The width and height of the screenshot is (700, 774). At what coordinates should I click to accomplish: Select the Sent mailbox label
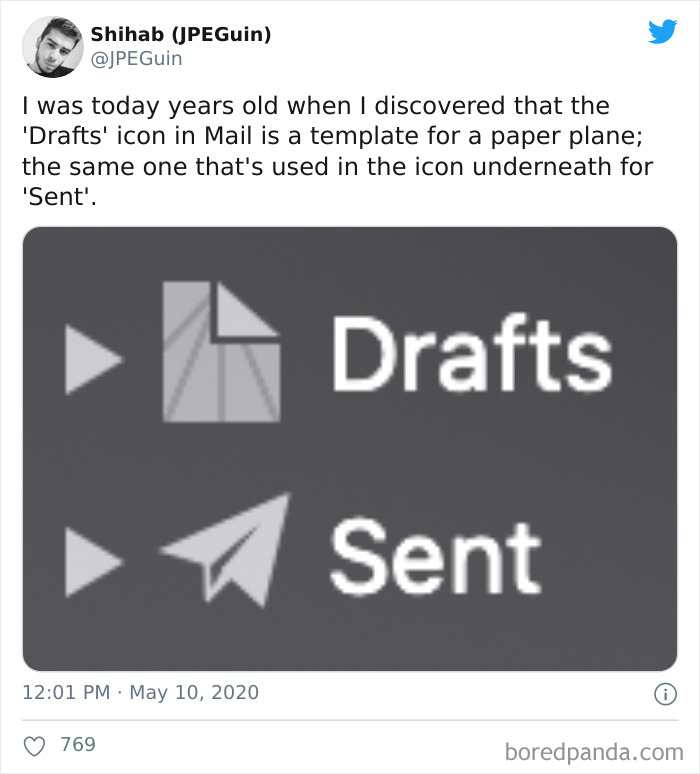[435, 557]
